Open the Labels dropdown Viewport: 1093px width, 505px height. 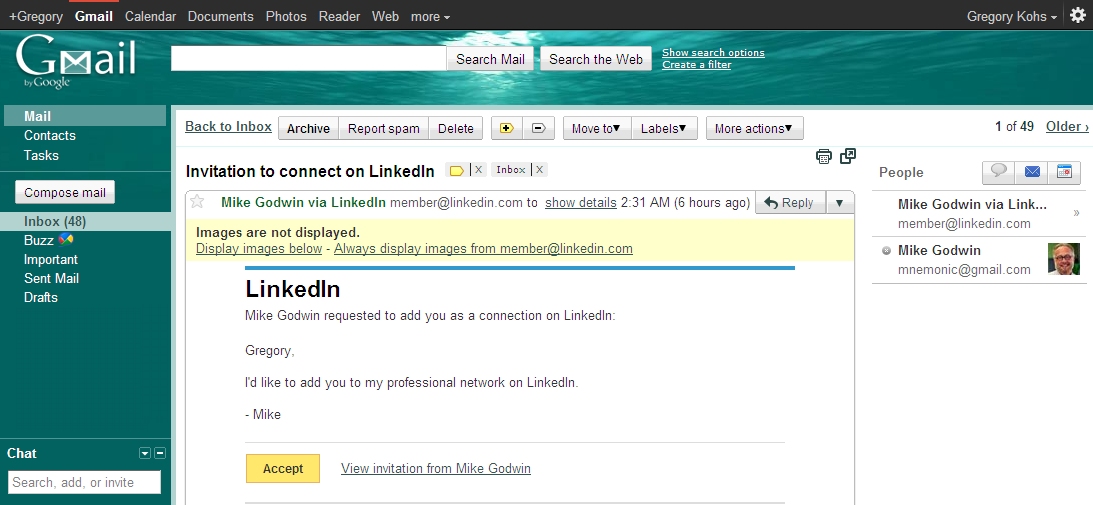tap(664, 128)
